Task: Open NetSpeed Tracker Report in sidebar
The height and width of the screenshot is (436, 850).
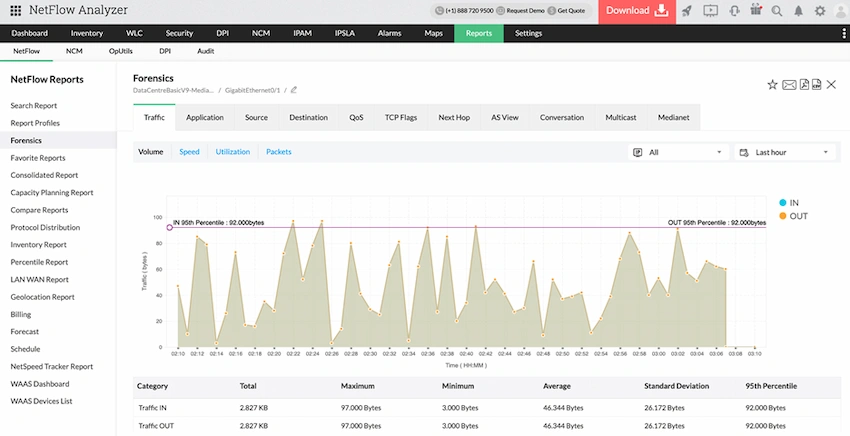Action: (51, 367)
